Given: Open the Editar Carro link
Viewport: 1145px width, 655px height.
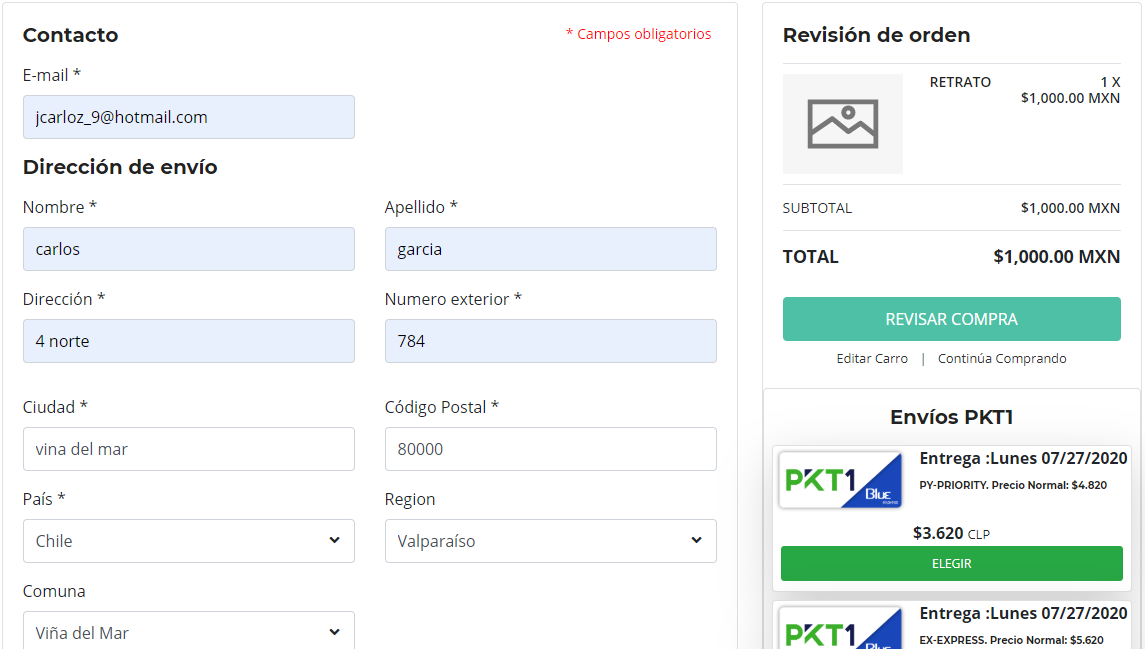Looking at the screenshot, I should tap(872, 359).
